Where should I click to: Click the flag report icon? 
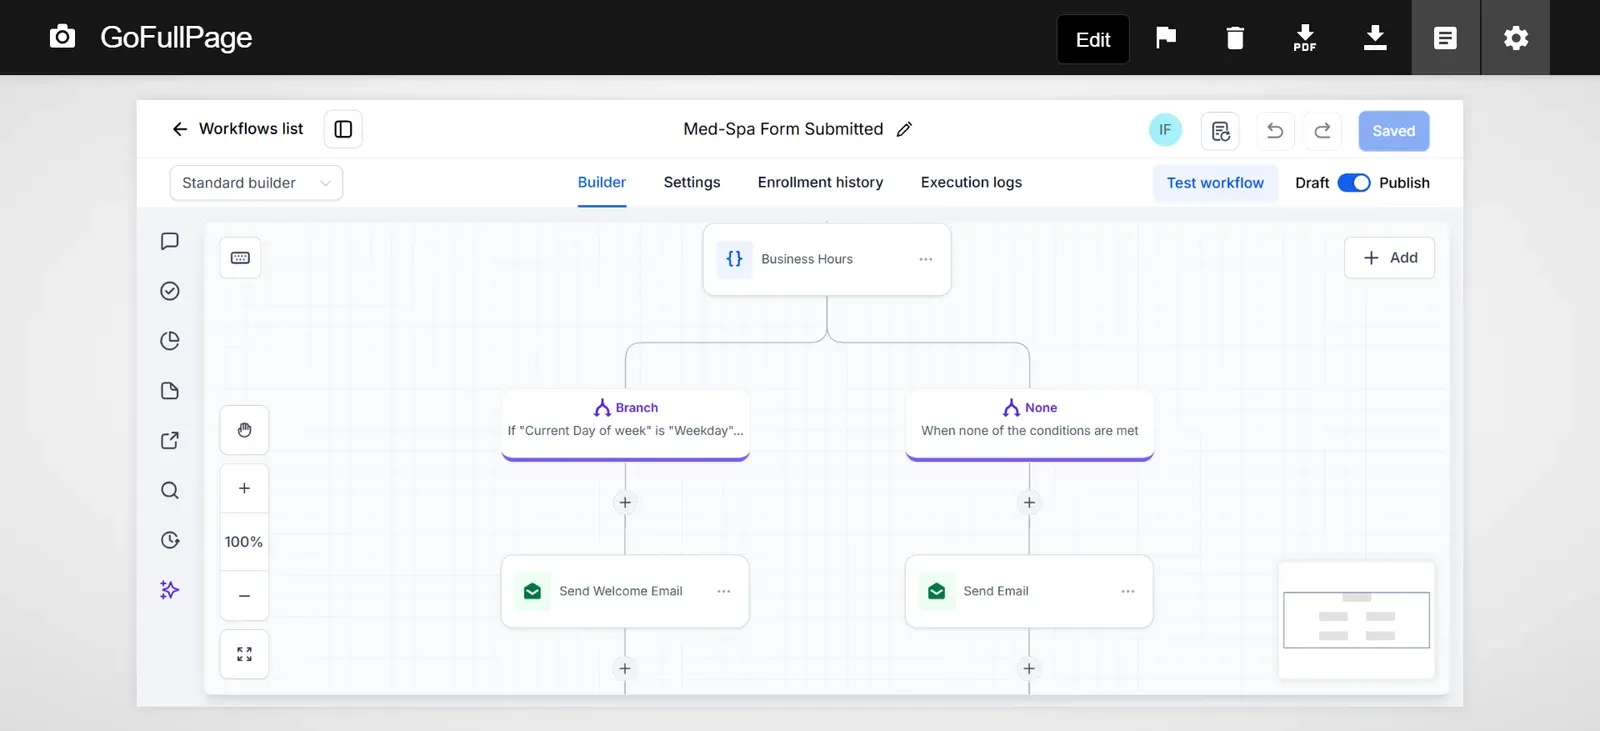coord(1166,38)
